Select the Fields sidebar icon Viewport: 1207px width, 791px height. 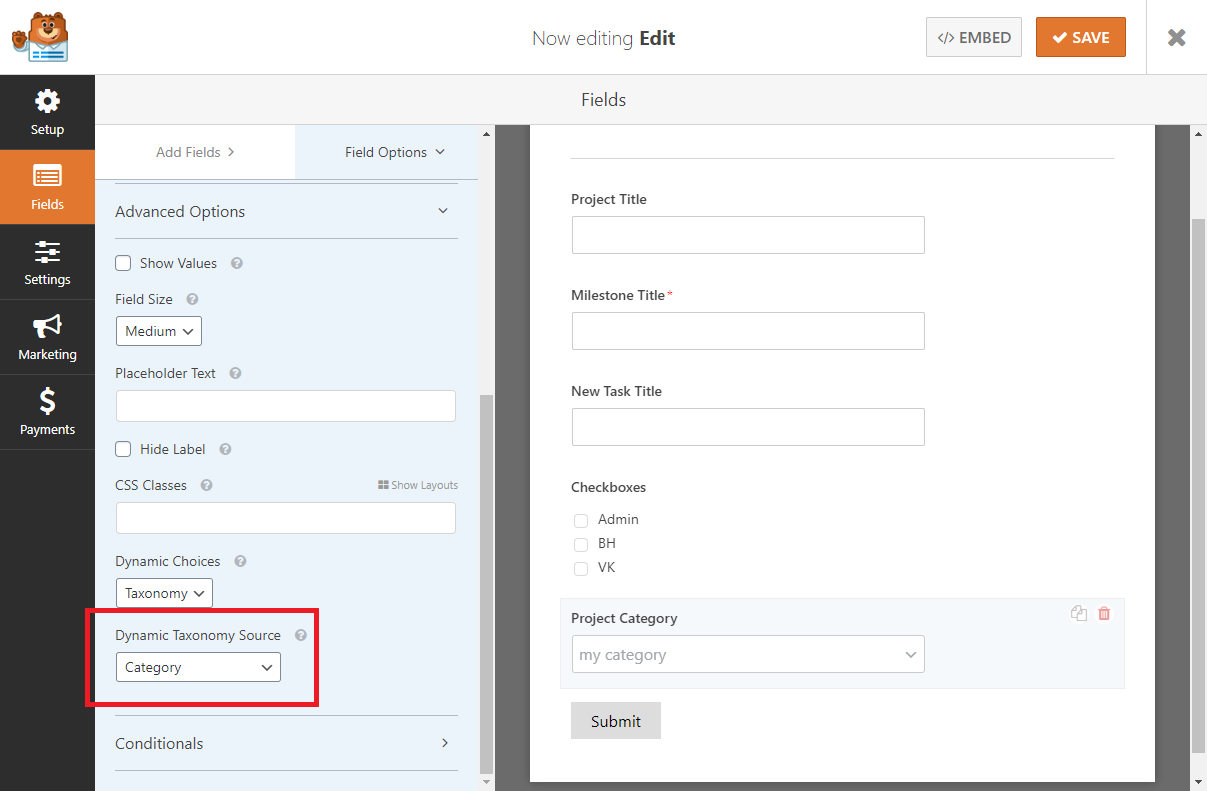click(47, 187)
